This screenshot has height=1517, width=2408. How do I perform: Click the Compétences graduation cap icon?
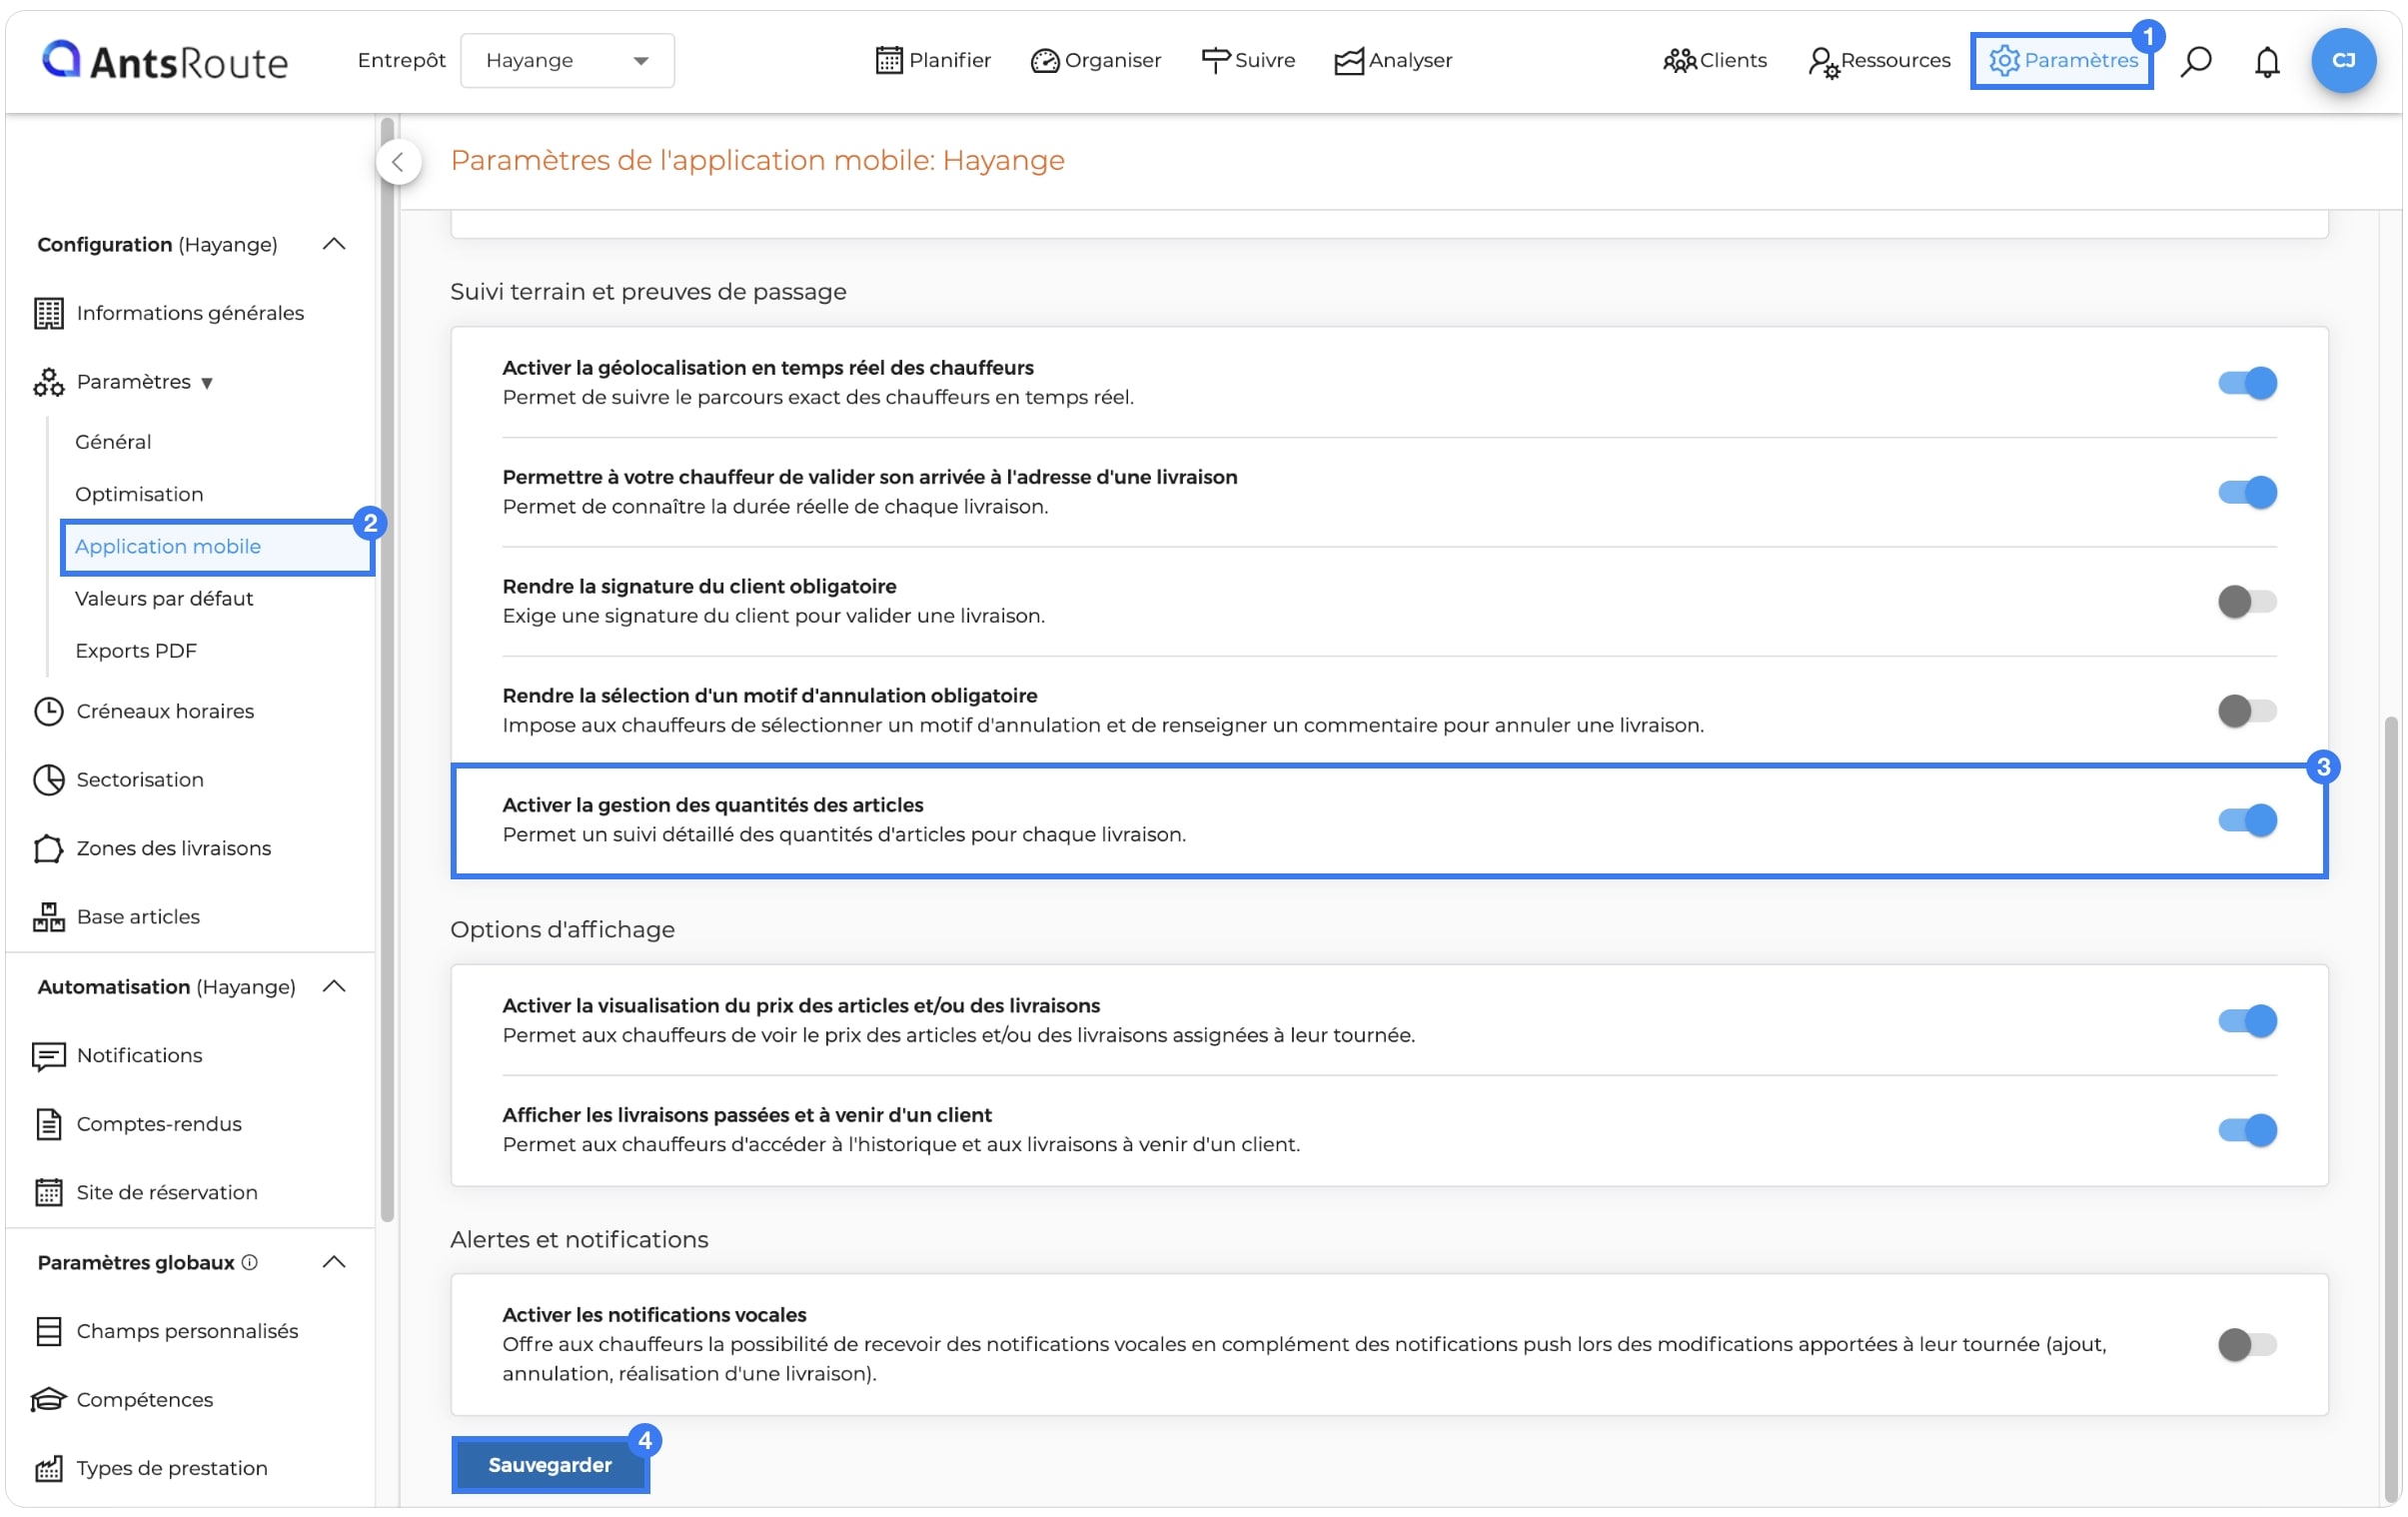point(48,1400)
